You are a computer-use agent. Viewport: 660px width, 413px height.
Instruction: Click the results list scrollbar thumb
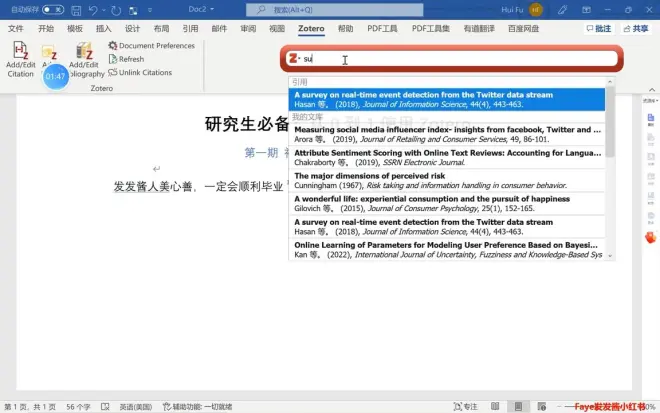coord(610,121)
